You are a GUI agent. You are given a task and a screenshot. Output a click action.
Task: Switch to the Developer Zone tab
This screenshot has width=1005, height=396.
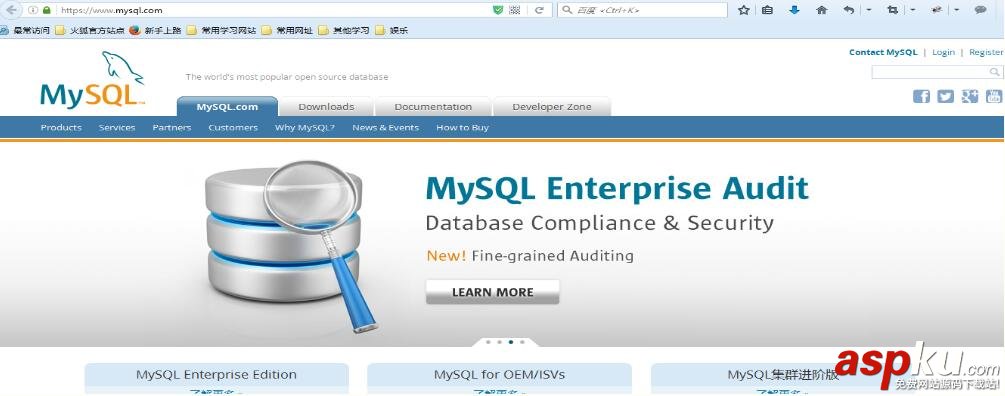(552, 106)
